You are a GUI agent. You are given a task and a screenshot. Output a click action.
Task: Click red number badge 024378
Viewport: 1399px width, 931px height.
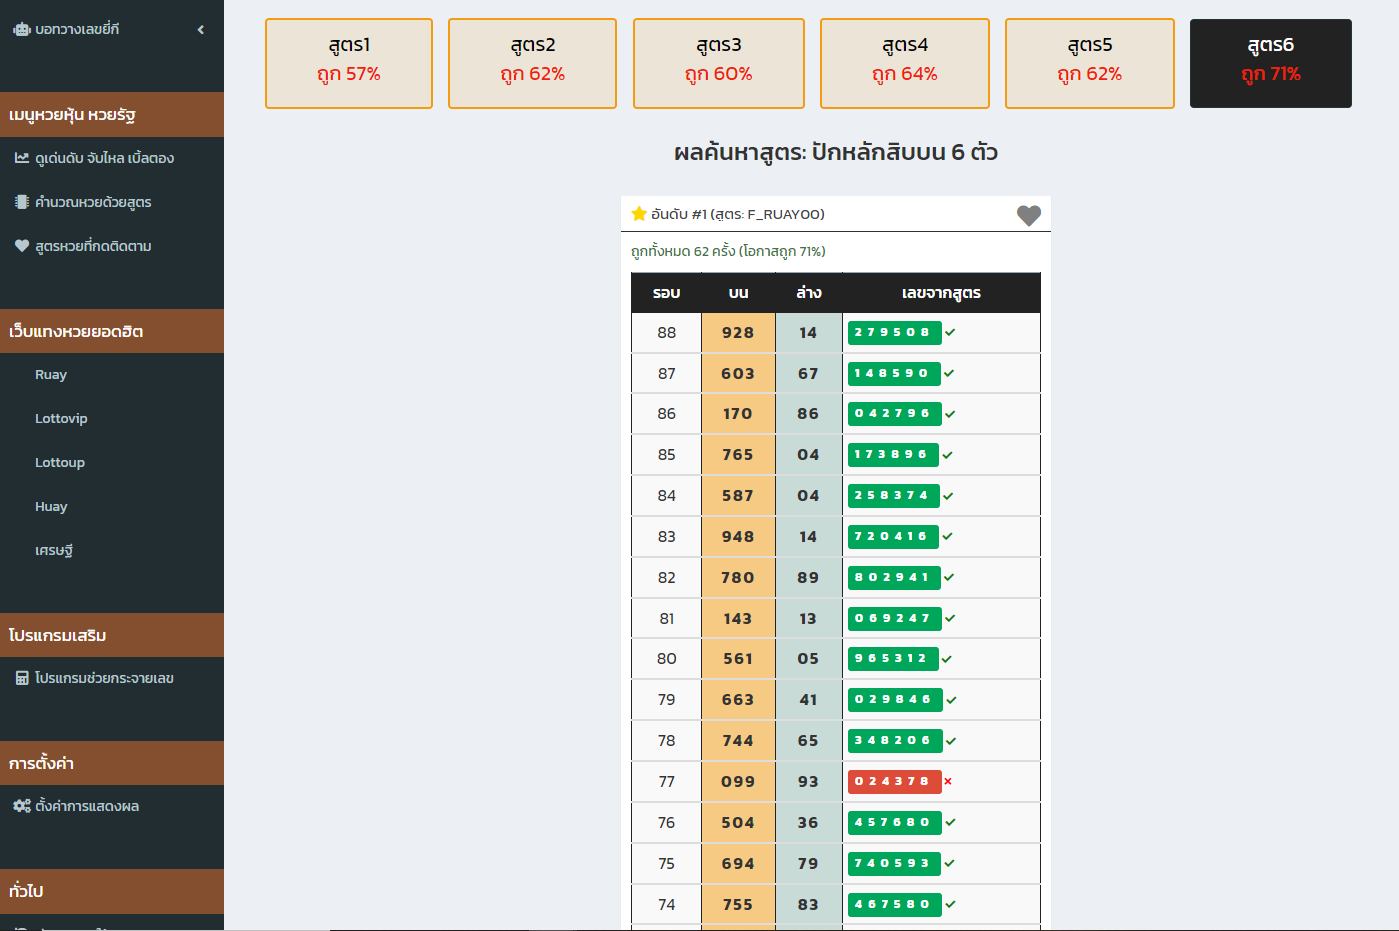tap(894, 781)
